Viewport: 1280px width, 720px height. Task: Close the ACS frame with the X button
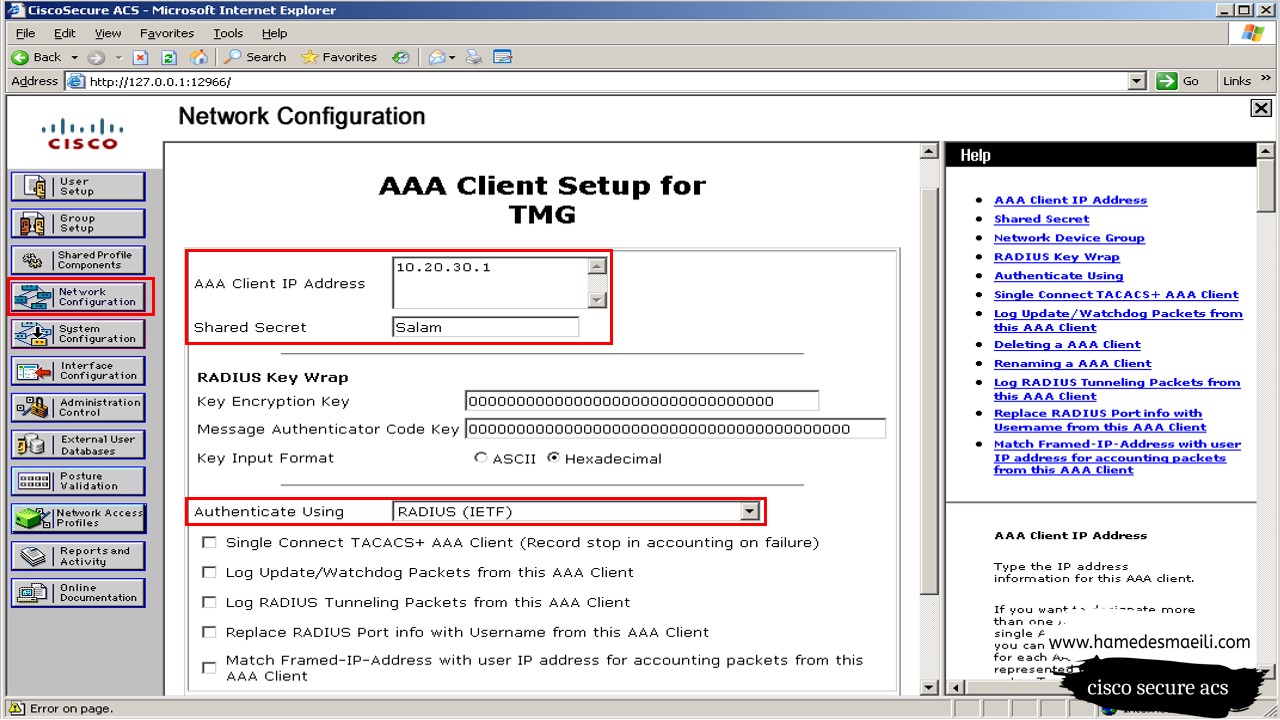pos(1261,108)
